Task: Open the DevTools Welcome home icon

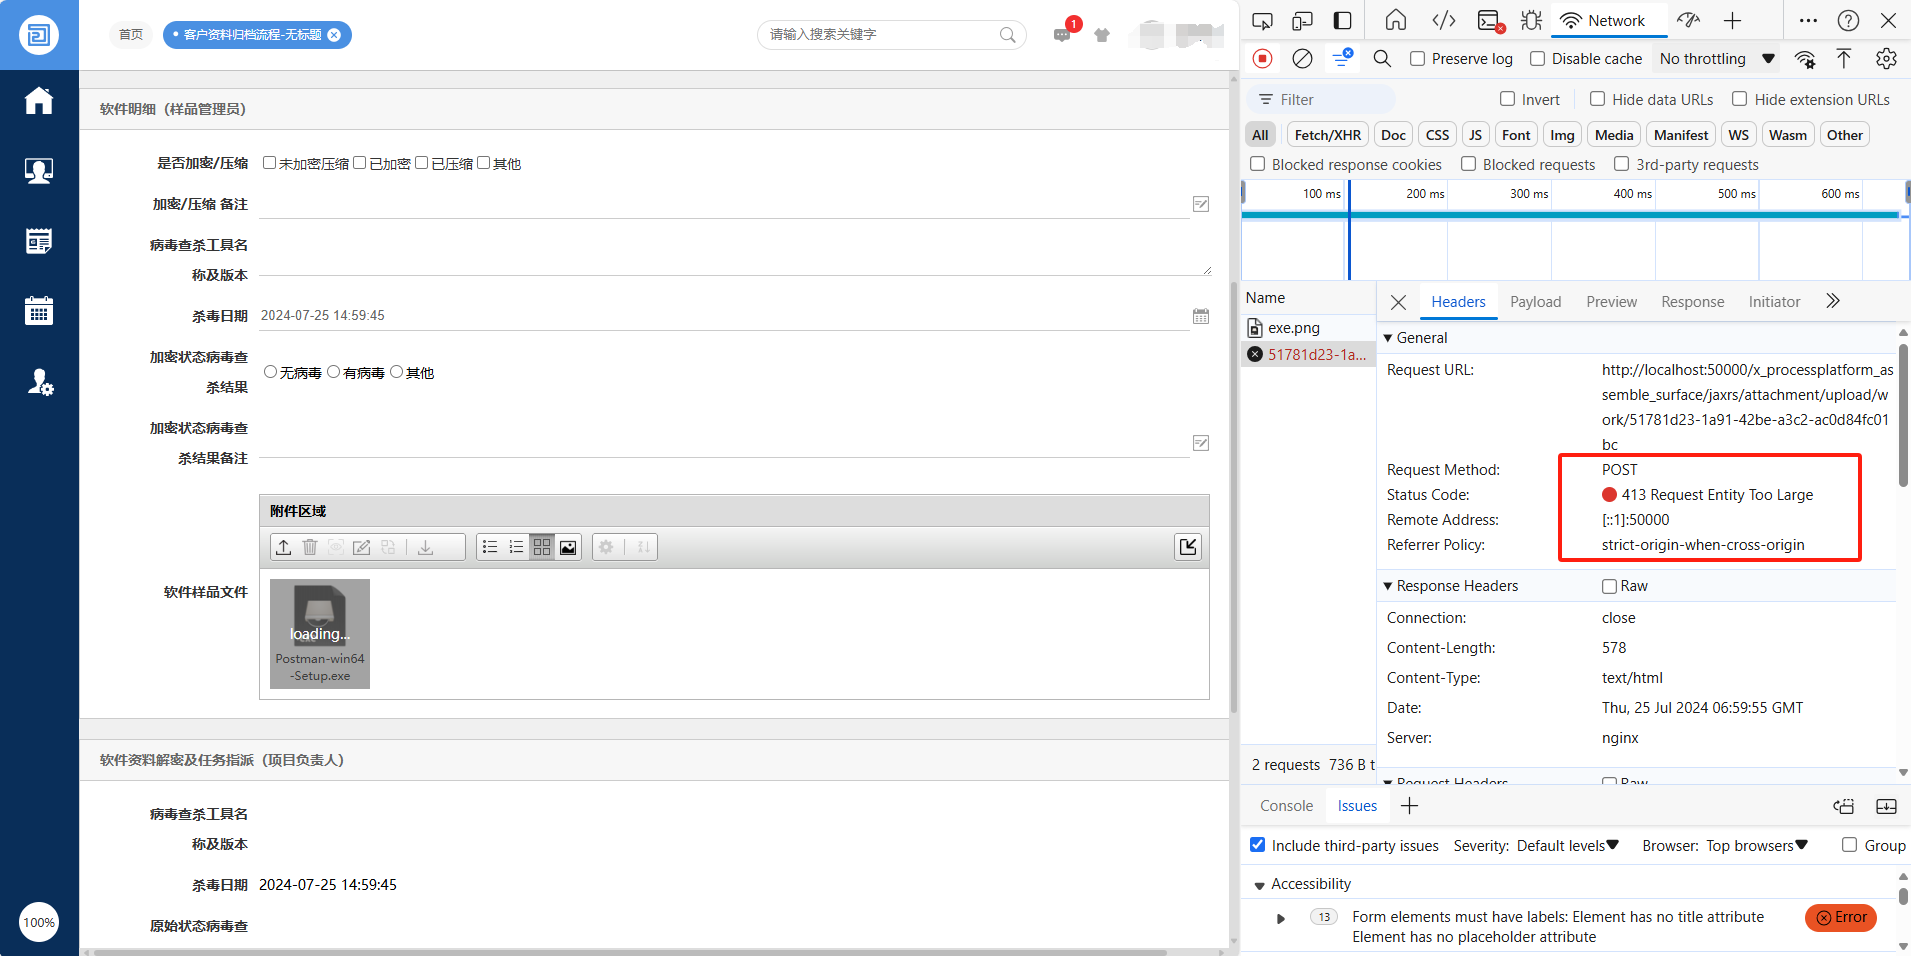Action: 1396,21
